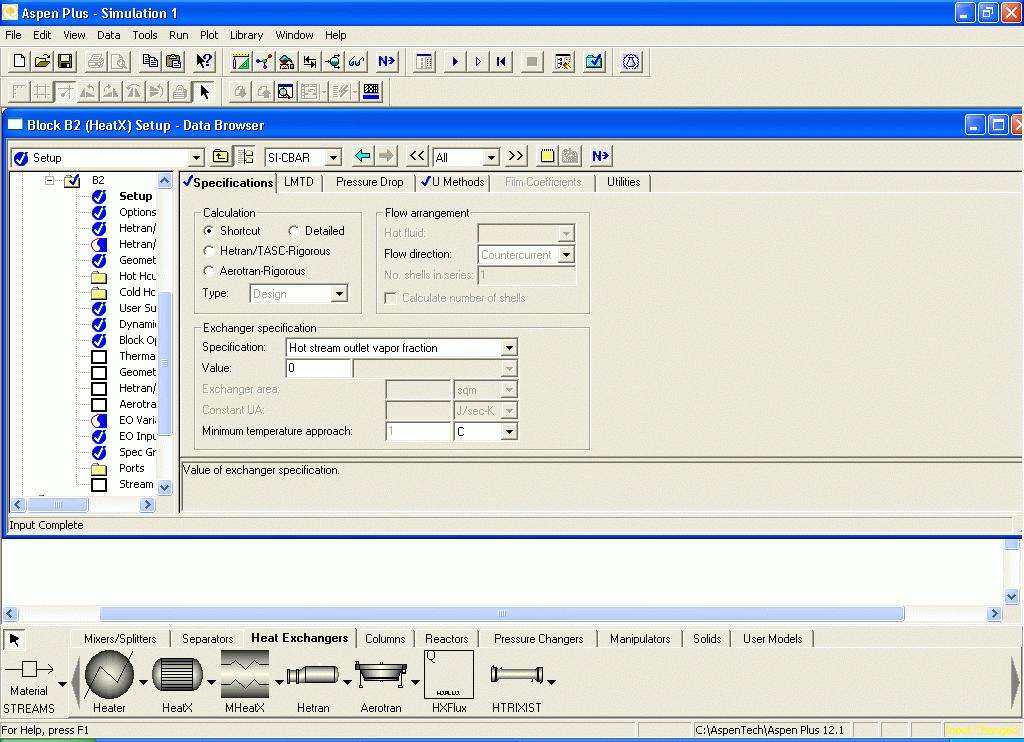Start the simulation run with the solid play icon
This screenshot has width=1024, height=742.
click(455, 61)
